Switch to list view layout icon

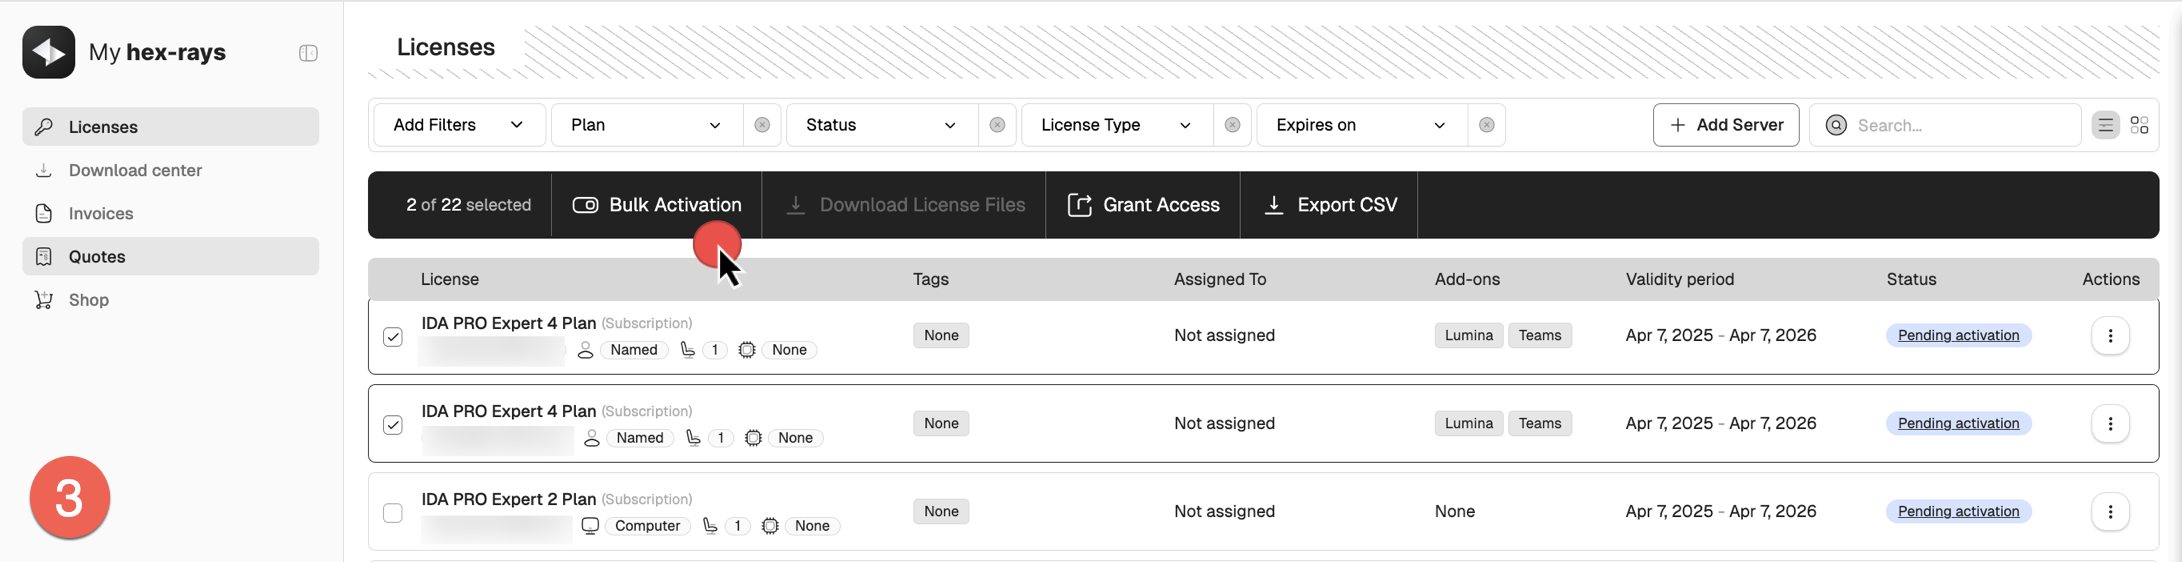click(x=2105, y=125)
